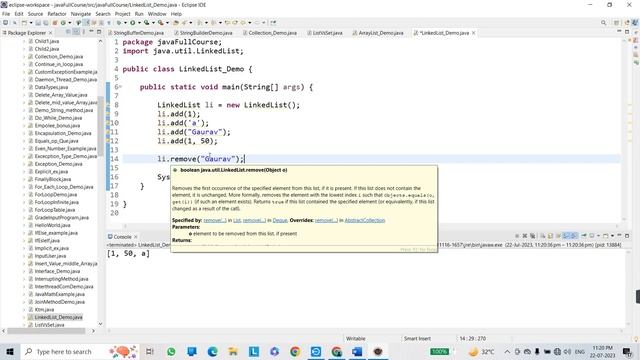Viewport: 640px width, 360px height.
Task: Remove all terminated launches in console
Action: [x=533, y=236]
